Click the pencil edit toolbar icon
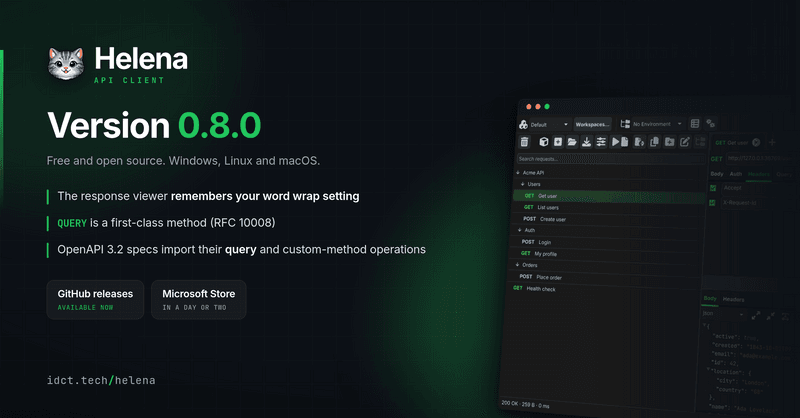Image resolution: width=800 pixels, height=418 pixels. 685,142
